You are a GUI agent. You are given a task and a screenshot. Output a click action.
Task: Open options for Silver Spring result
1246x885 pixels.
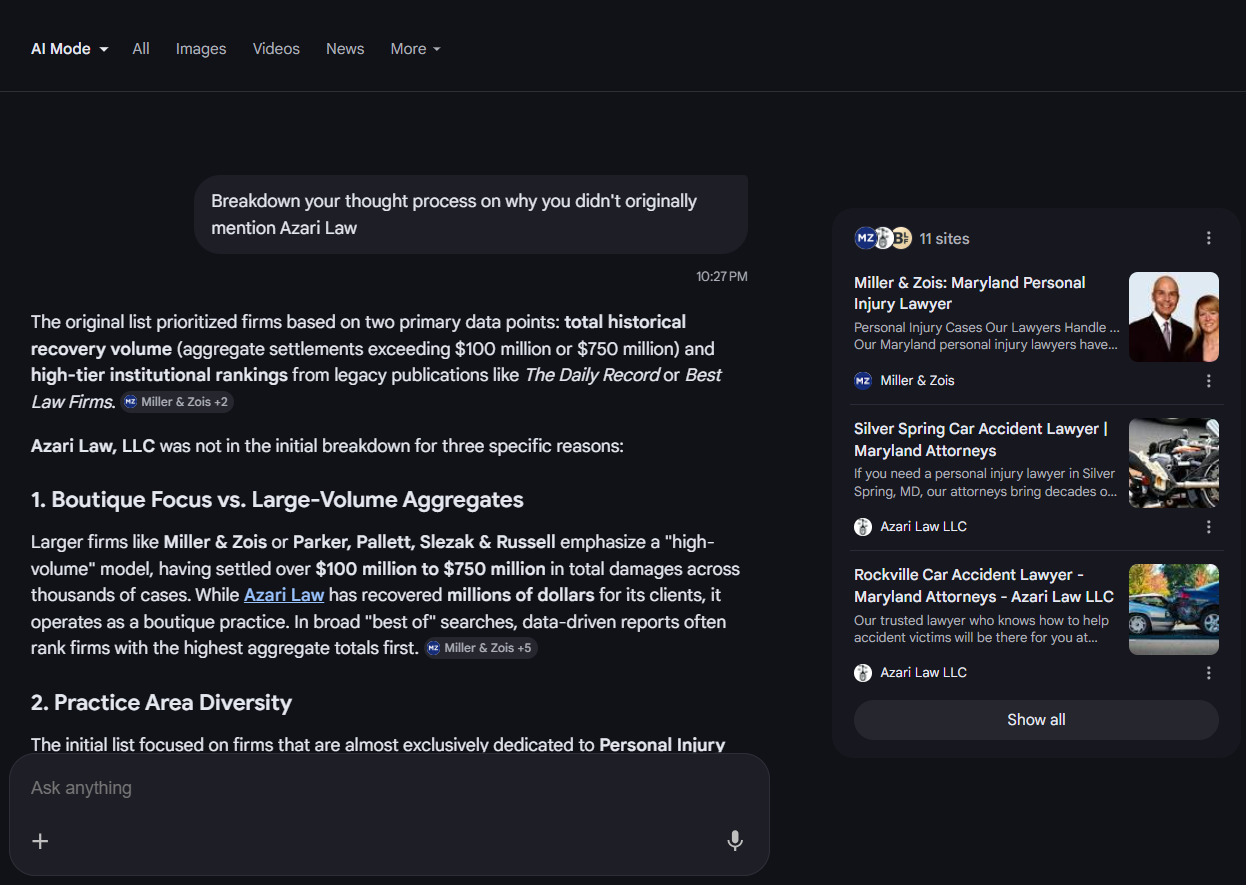[x=1208, y=527]
